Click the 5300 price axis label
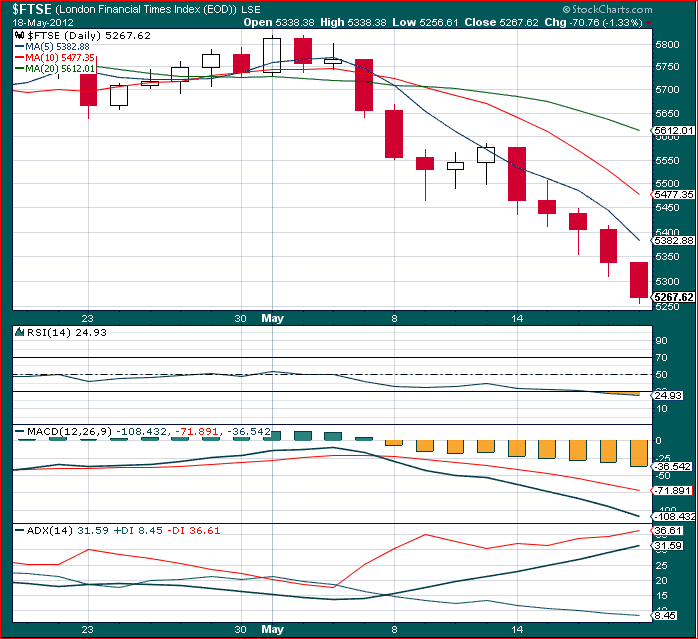698x639 pixels. point(667,281)
